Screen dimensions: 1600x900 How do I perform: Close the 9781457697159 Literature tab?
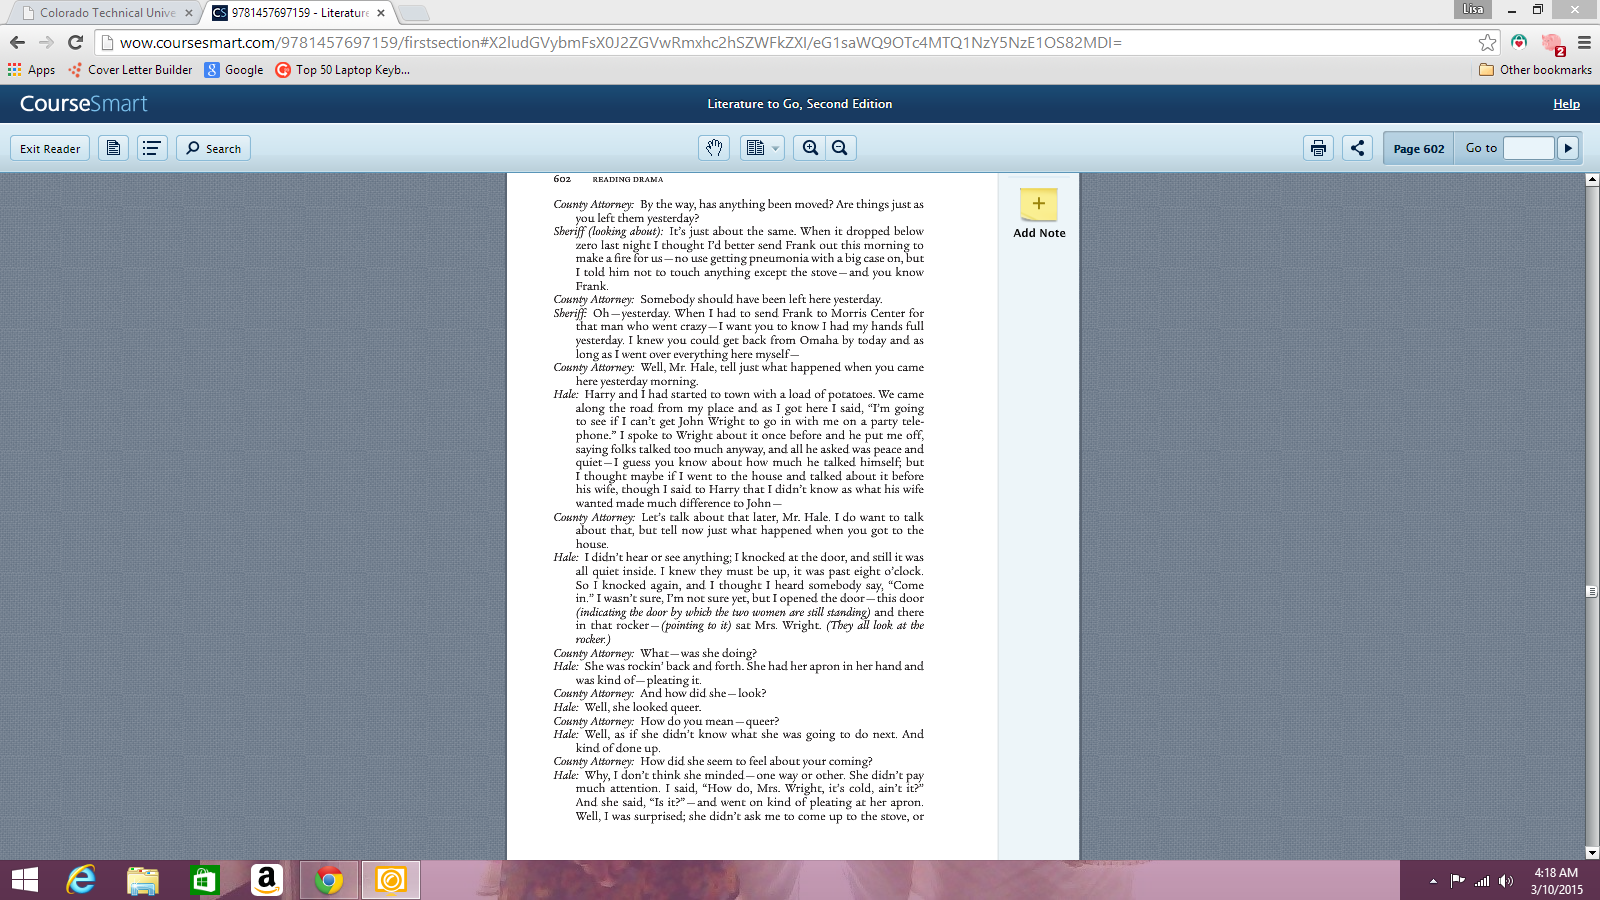[x=381, y=13]
